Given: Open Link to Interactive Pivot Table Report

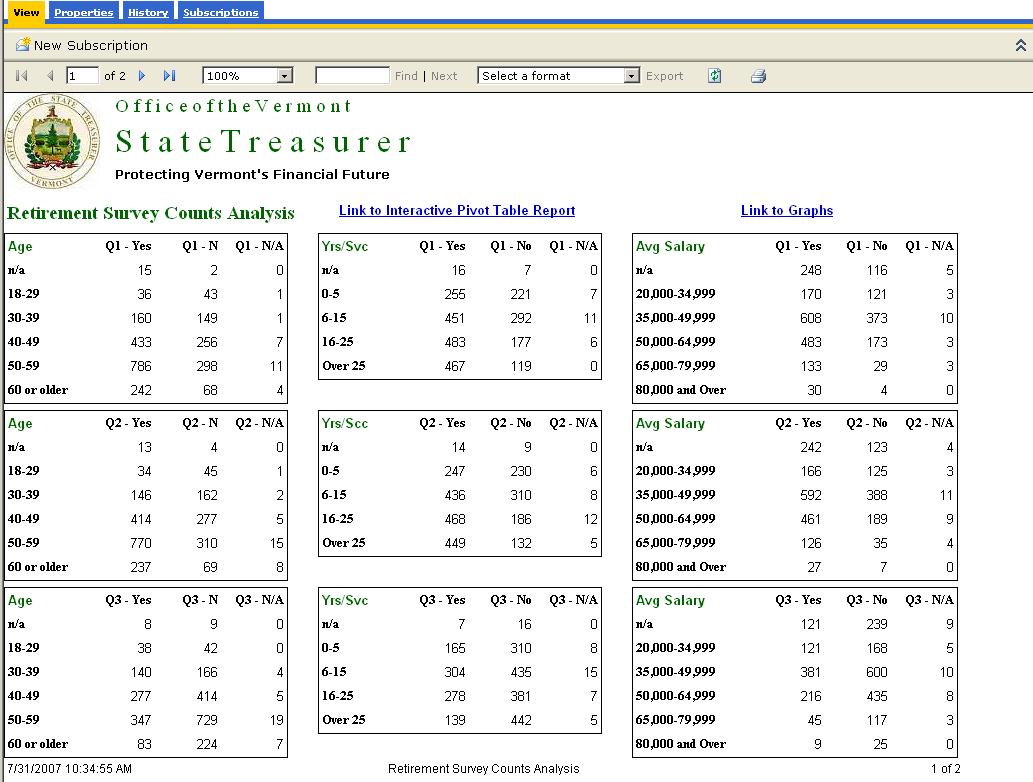Looking at the screenshot, I should click(457, 210).
